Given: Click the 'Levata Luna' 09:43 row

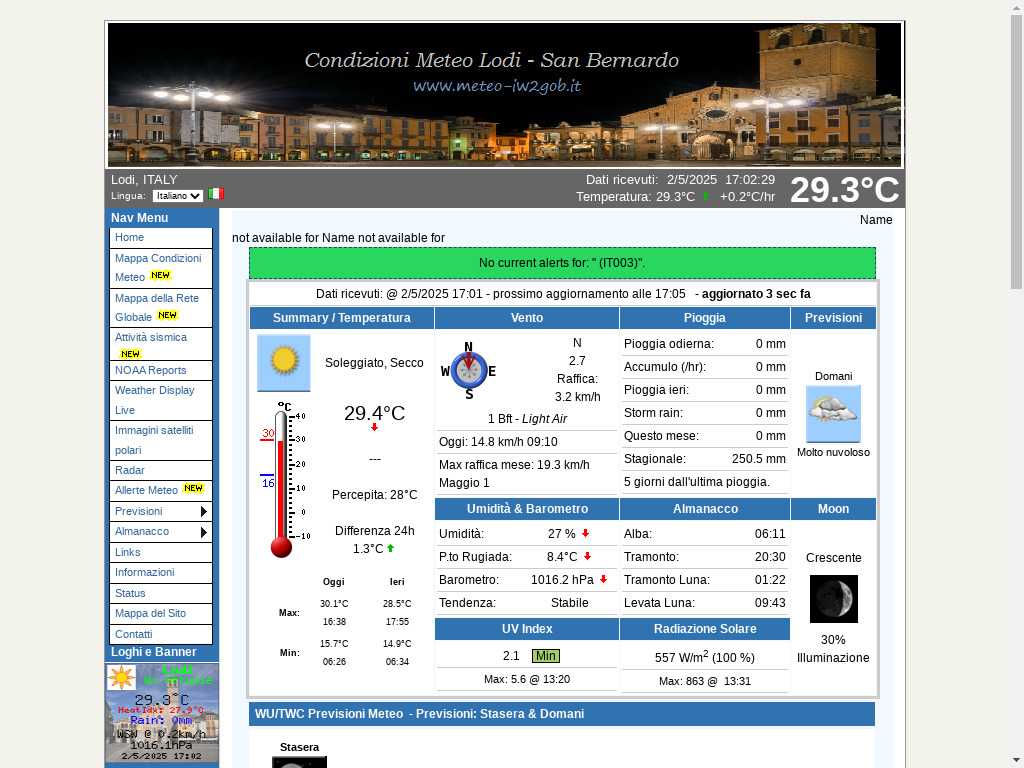Looking at the screenshot, I should pyautogui.click(x=705, y=603).
